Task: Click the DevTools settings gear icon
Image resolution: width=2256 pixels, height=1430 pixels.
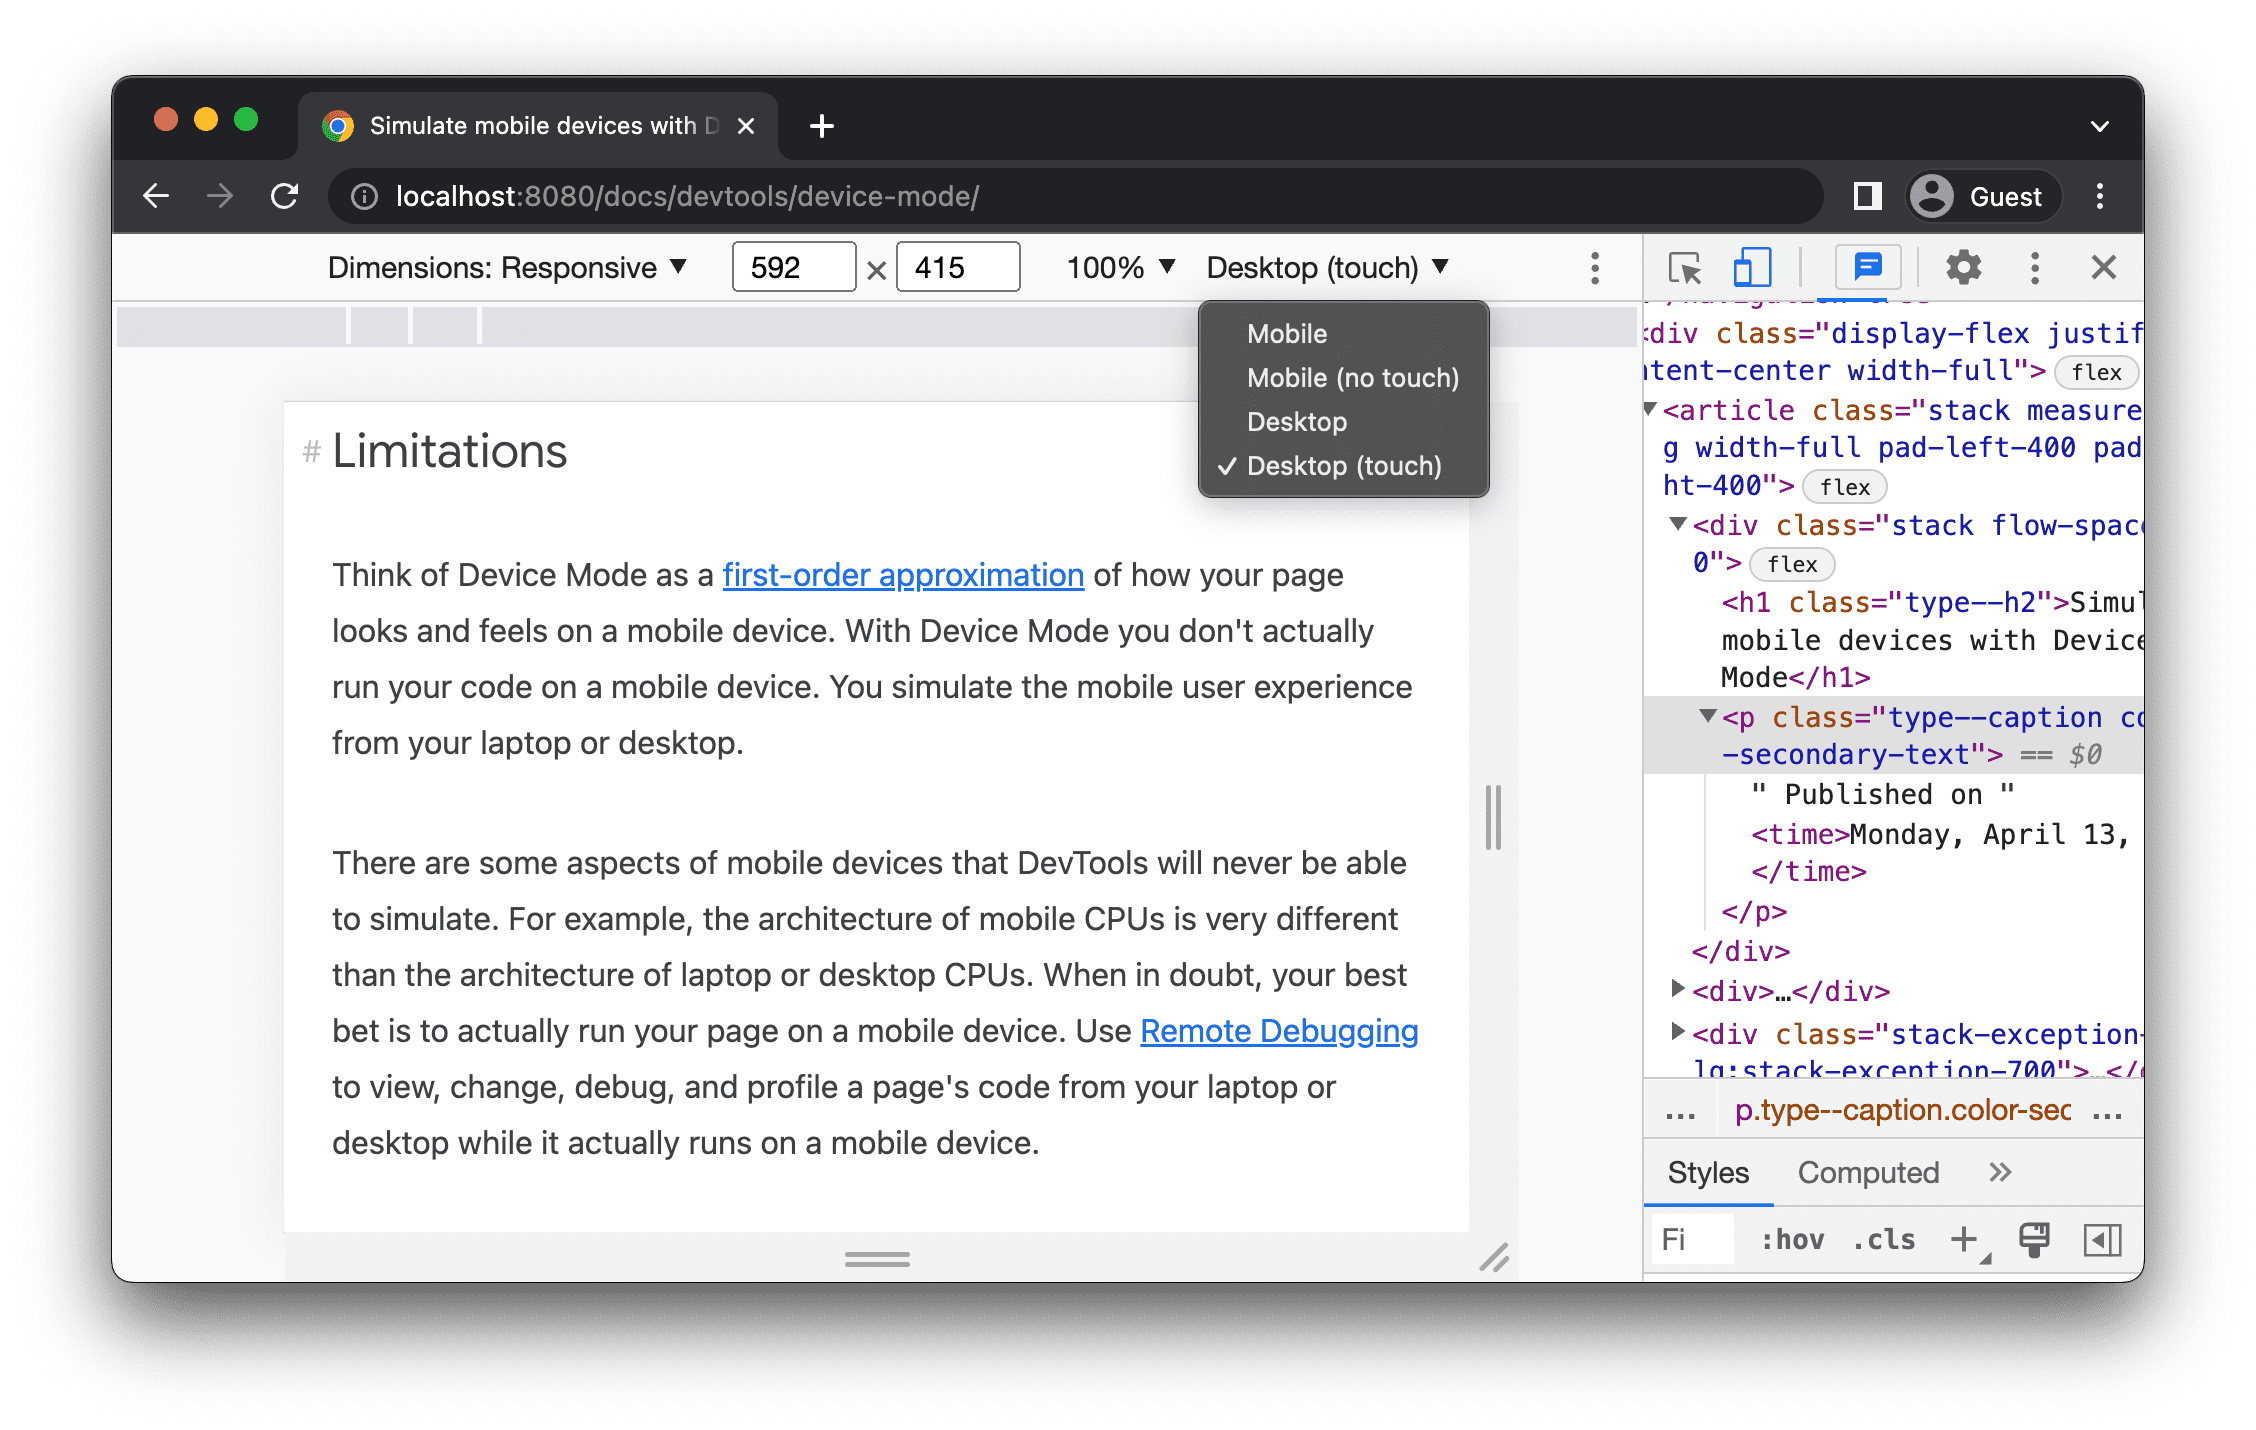Action: 1960,268
